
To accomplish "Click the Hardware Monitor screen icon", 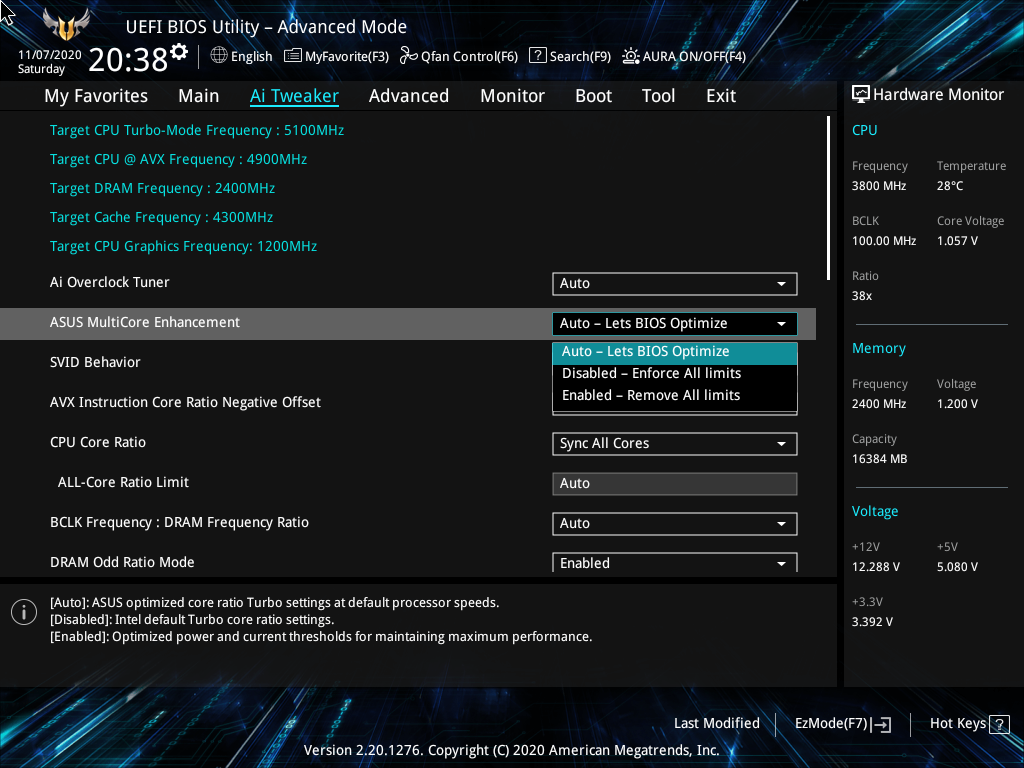I will (861, 95).
